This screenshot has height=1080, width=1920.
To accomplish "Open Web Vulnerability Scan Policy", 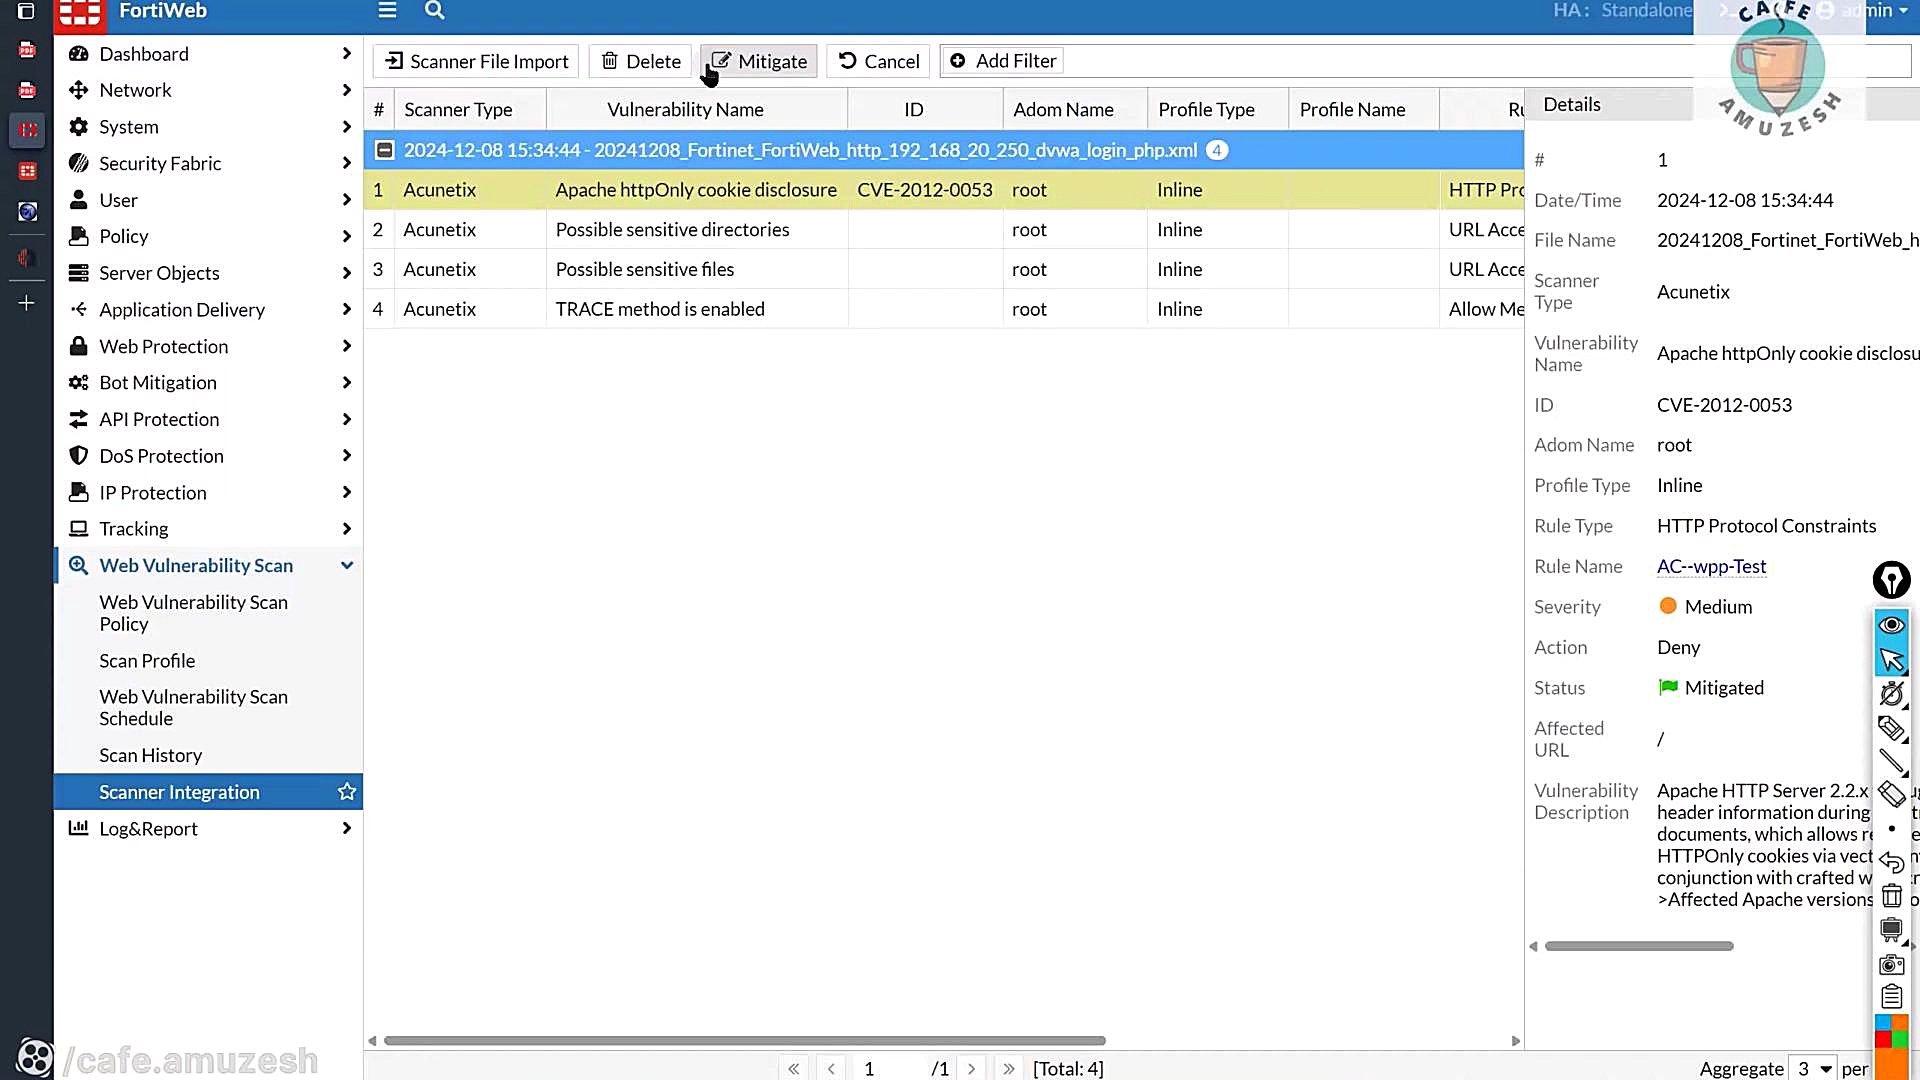I will (193, 613).
